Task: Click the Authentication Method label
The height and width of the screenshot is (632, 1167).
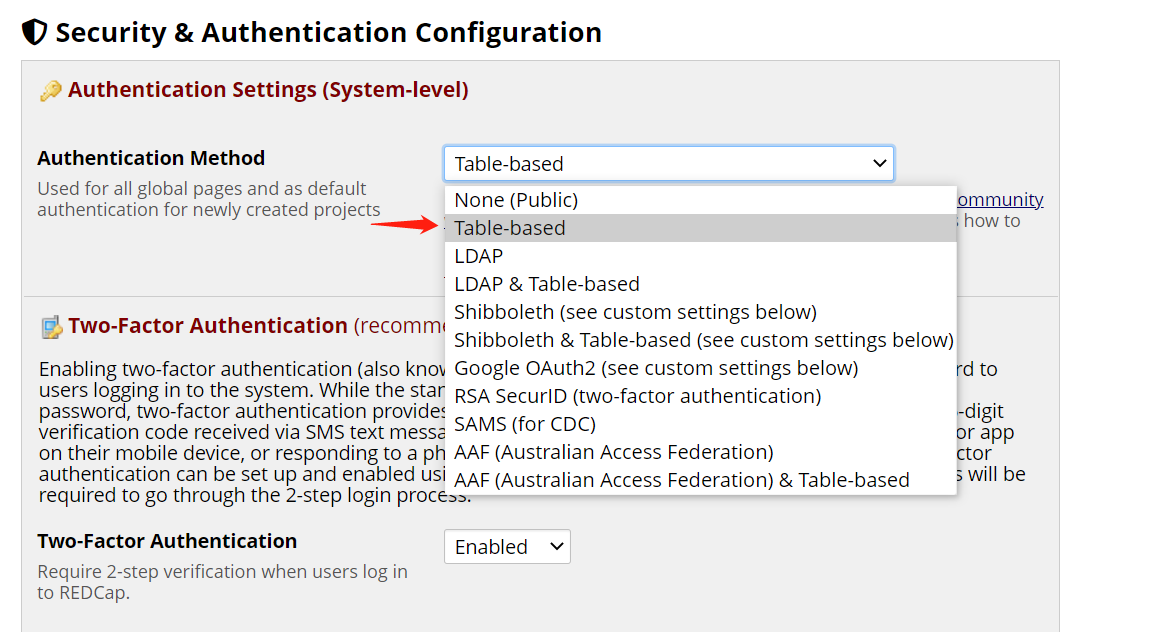Action: (x=151, y=158)
